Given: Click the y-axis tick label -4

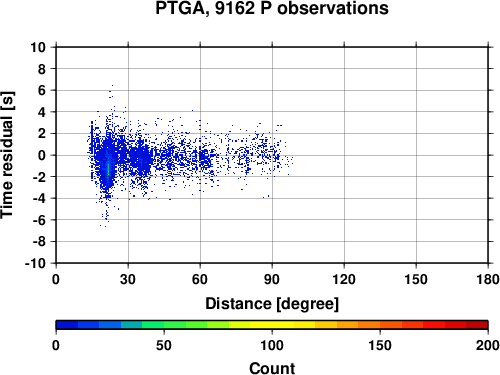Looking at the screenshot, I should coord(39,198).
